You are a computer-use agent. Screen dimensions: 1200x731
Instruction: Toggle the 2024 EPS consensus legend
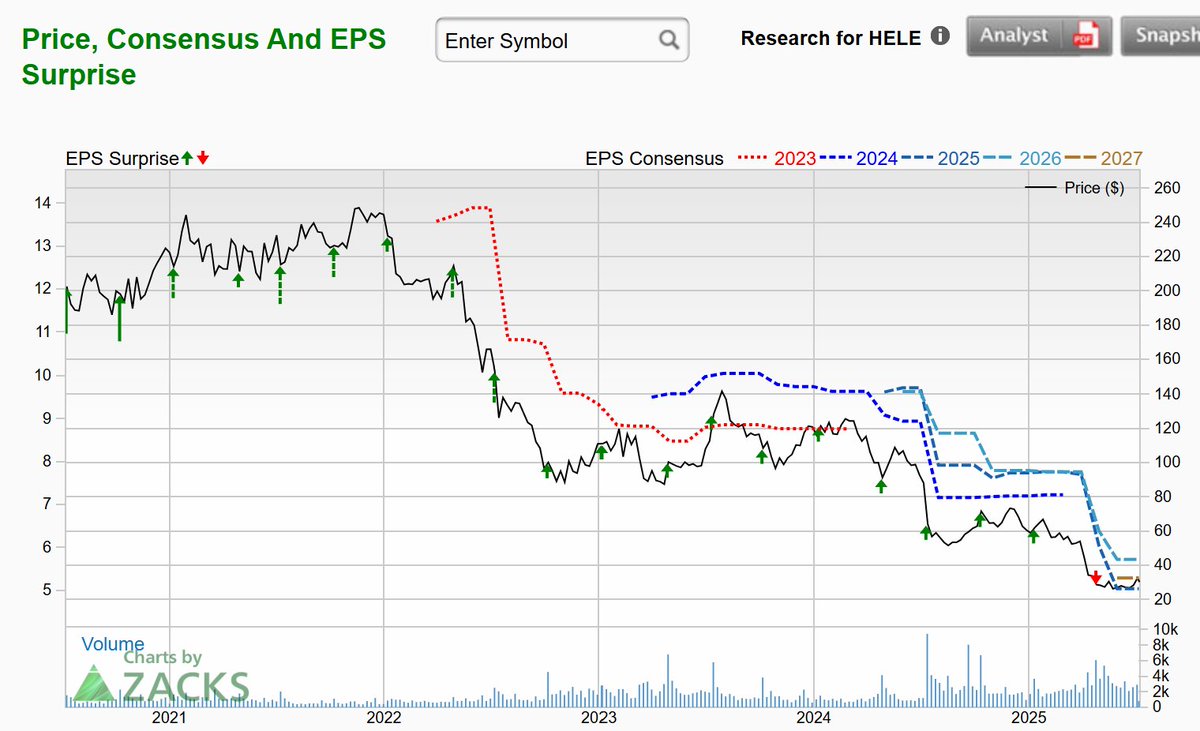coord(858,158)
